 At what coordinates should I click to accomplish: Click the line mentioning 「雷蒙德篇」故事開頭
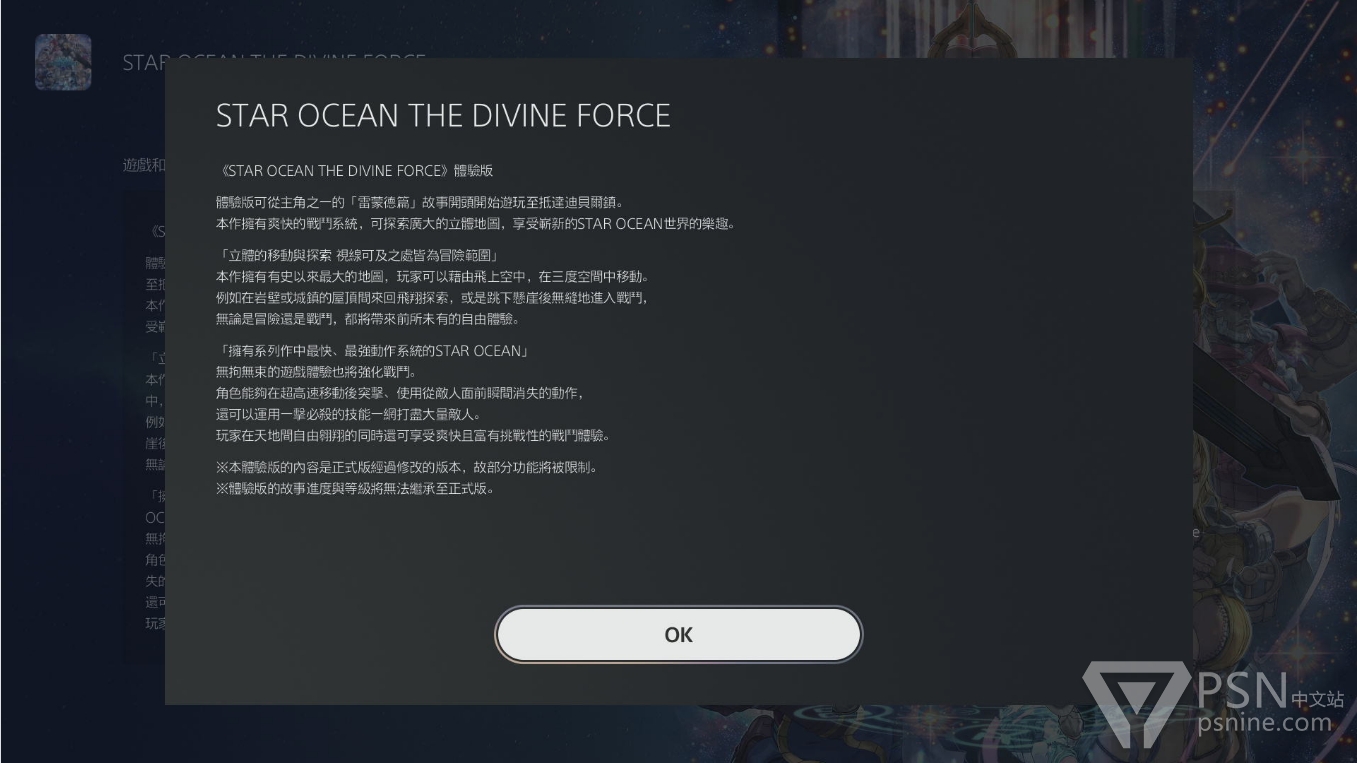click(x=419, y=202)
